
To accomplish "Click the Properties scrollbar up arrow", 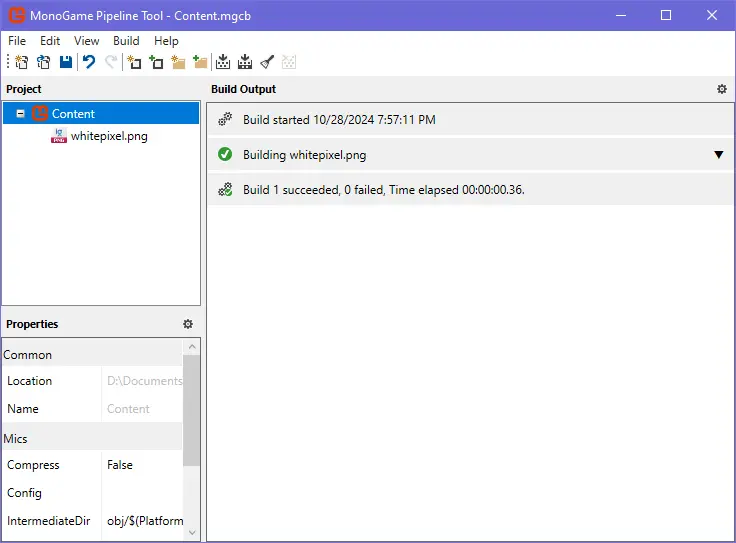I will 192,347.
